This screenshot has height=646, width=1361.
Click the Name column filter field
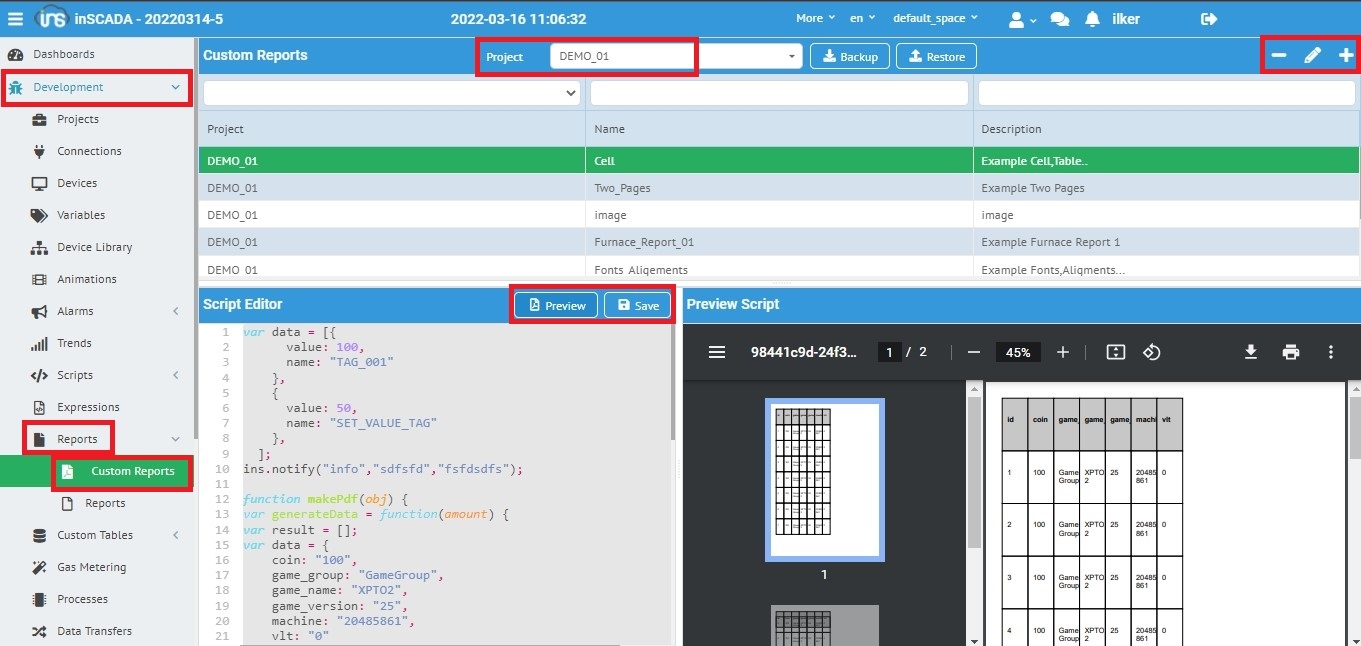(778, 93)
